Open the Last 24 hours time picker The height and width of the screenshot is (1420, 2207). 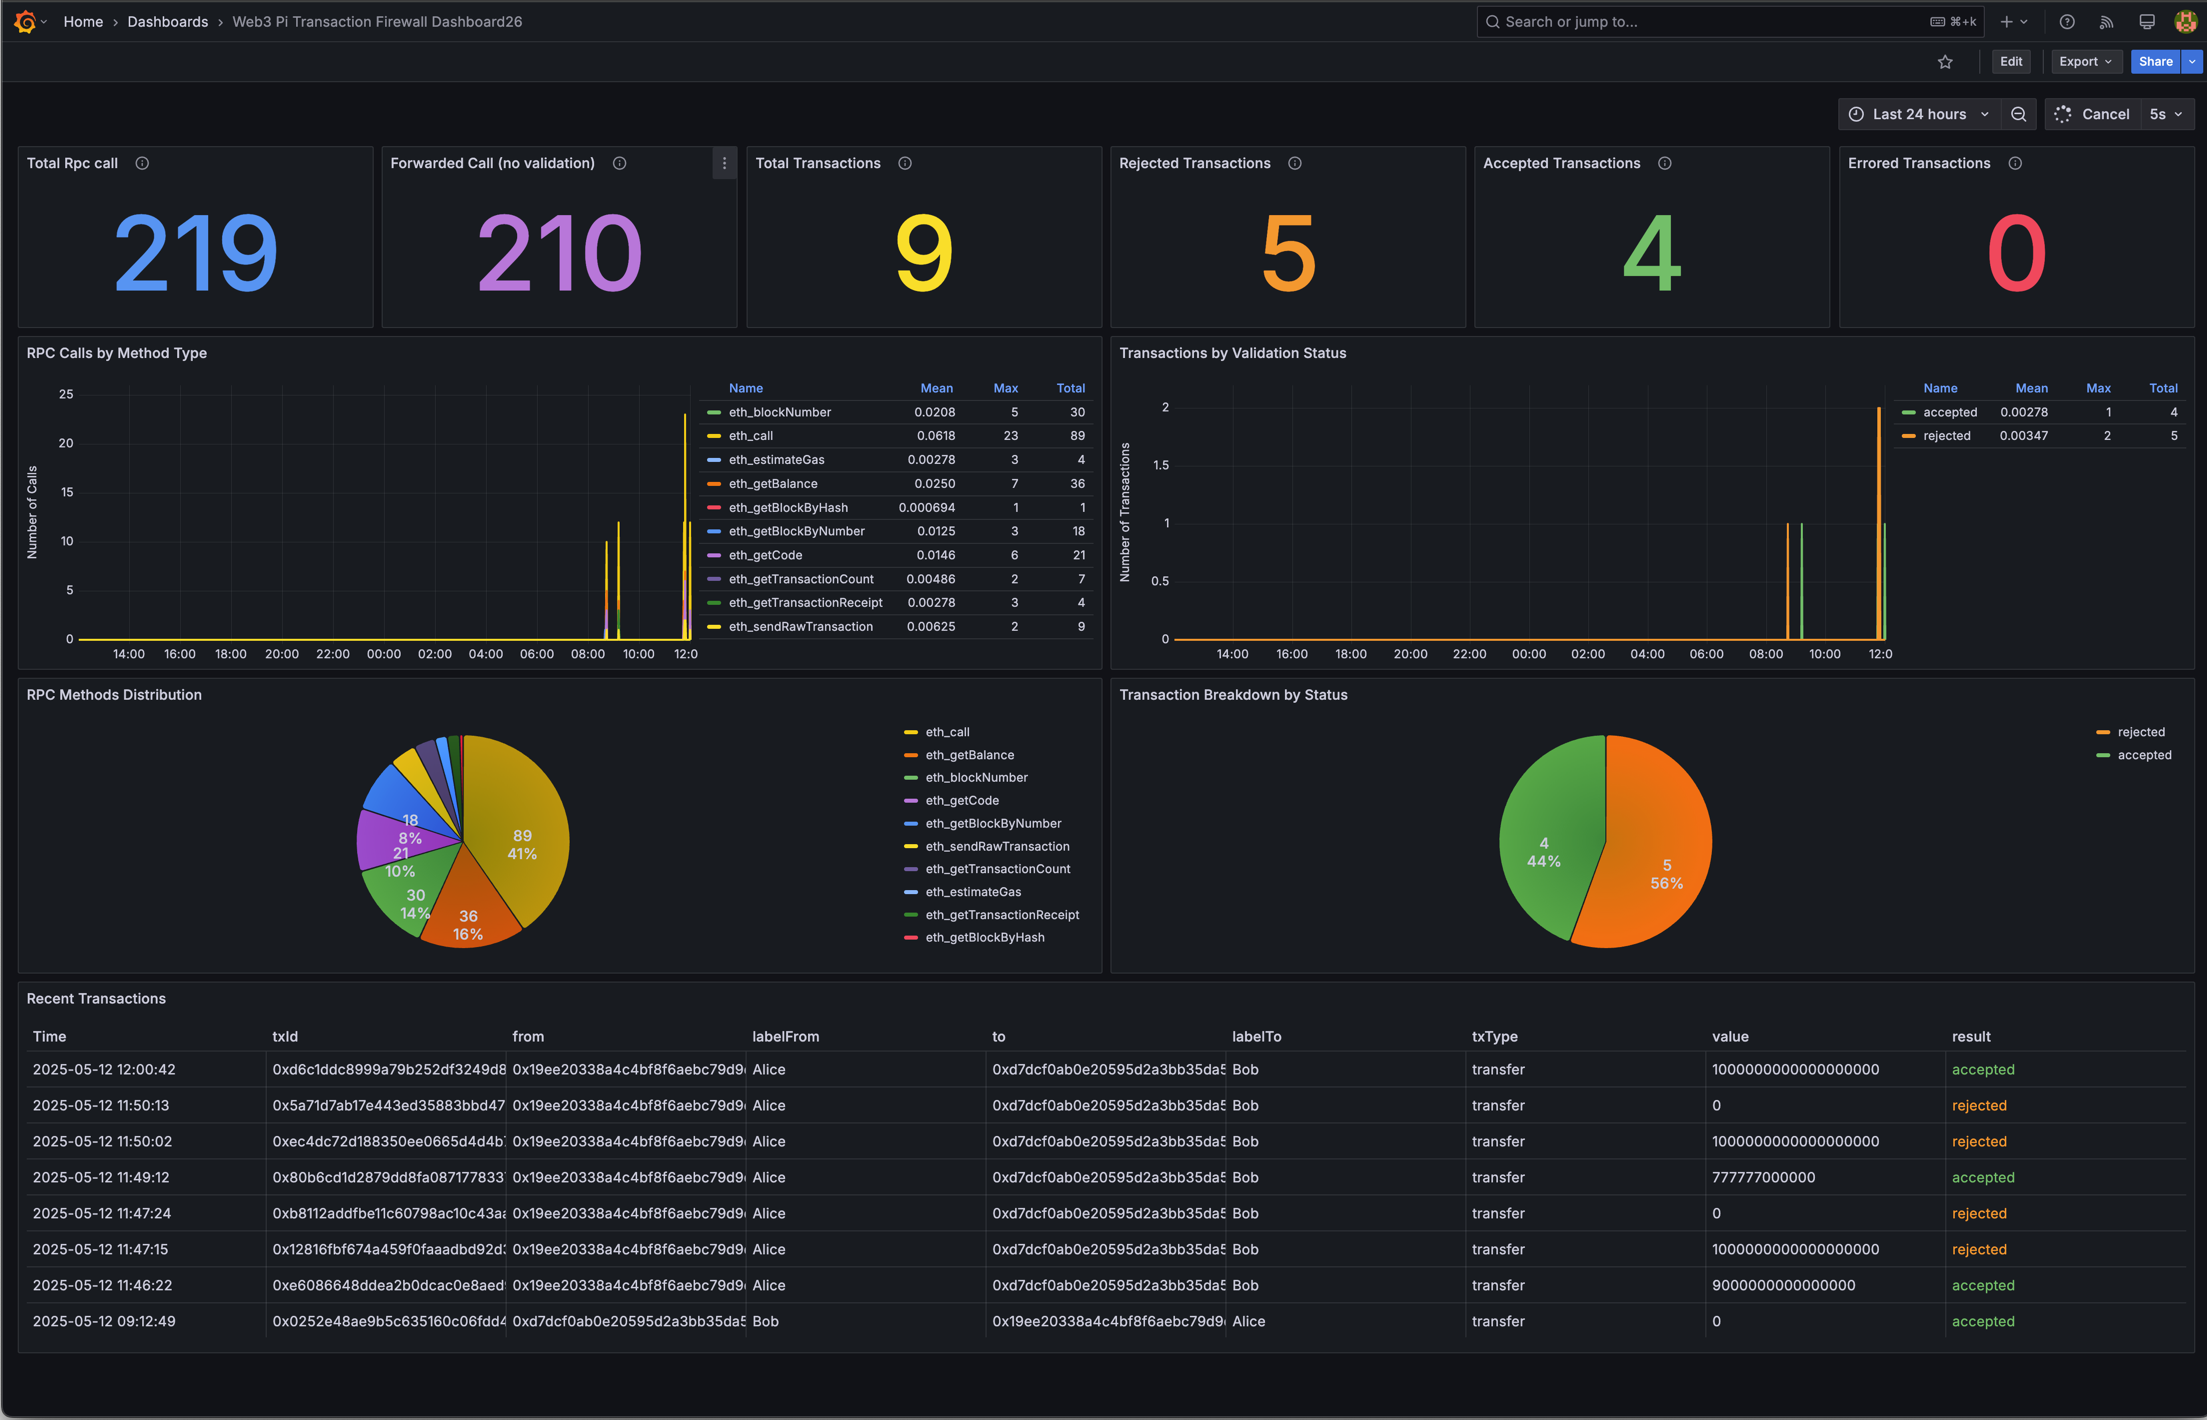click(1918, 113)
